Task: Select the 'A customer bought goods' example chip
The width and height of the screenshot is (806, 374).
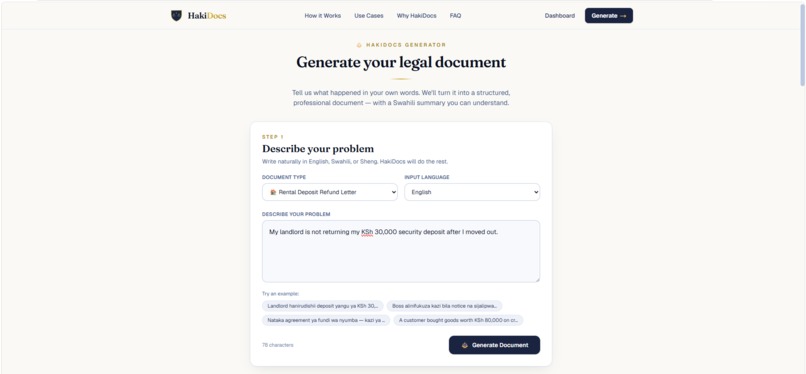Action: (x=459, y=320)
